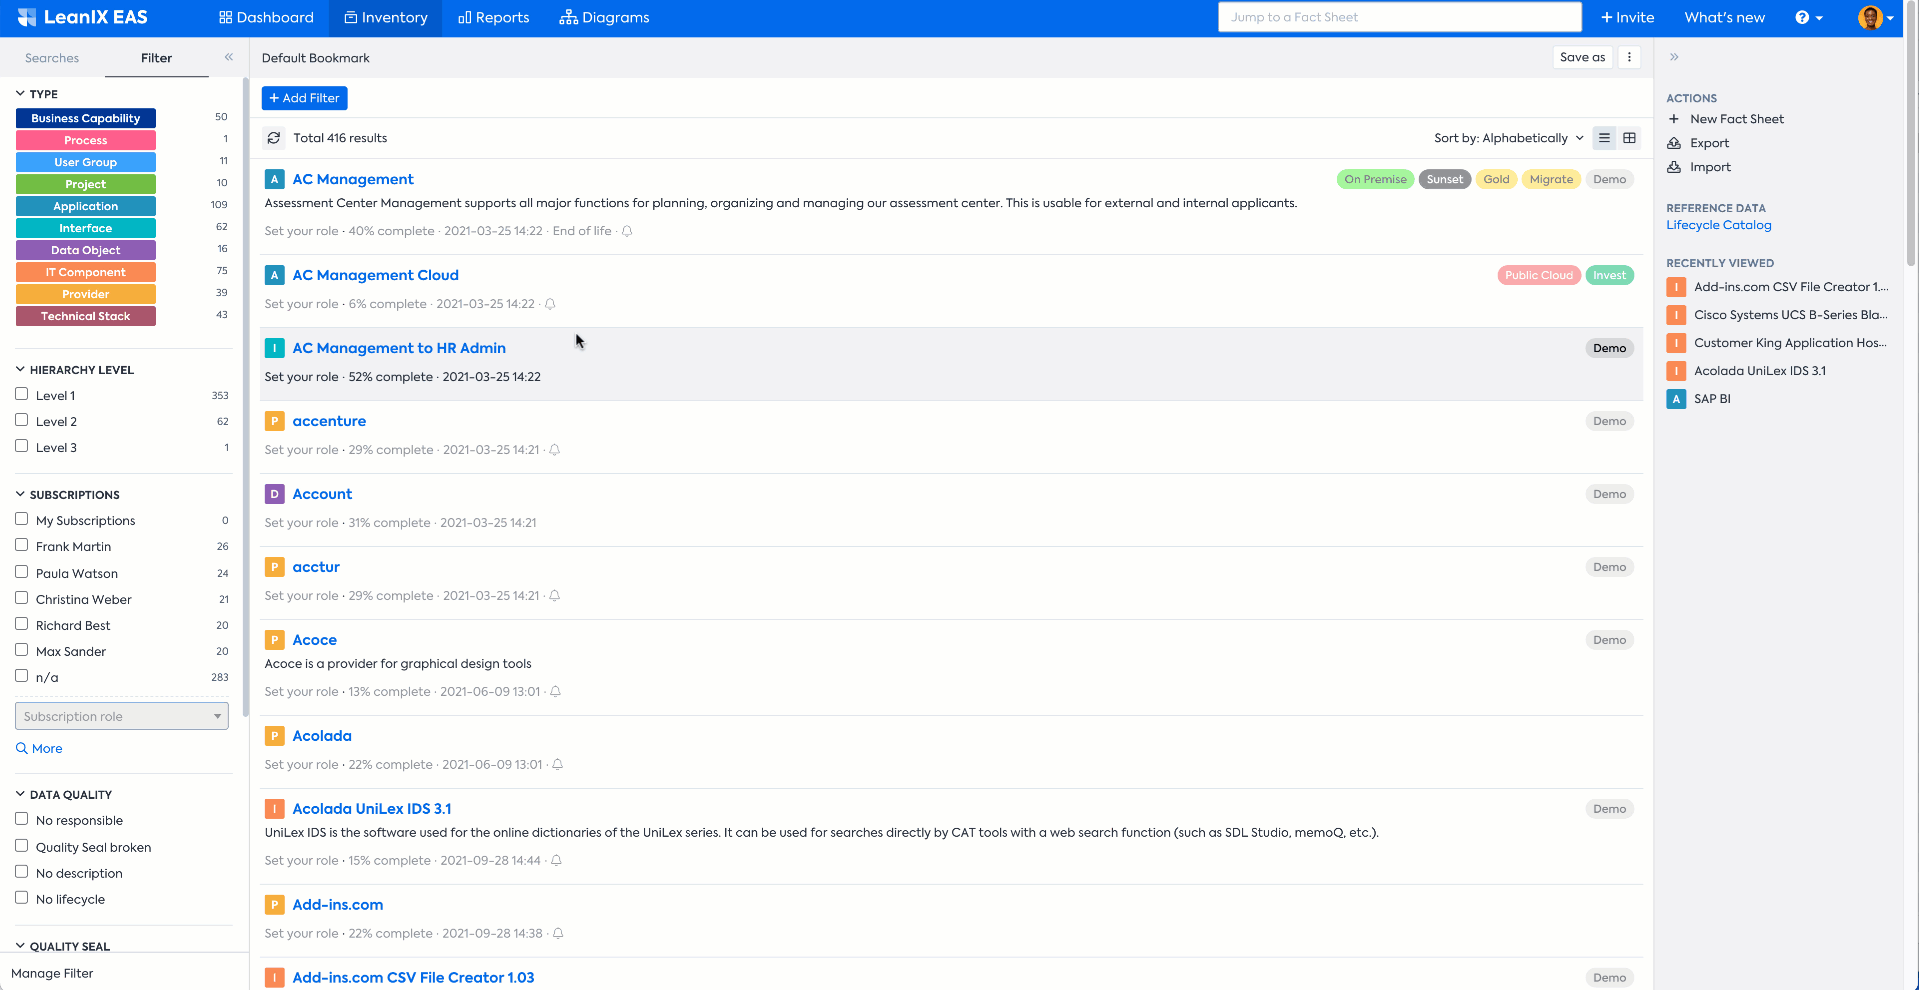Click SAP BI icon in Recently Viewed
Viewport: 1919px width, 990px height.
(x=1676, y=399)
